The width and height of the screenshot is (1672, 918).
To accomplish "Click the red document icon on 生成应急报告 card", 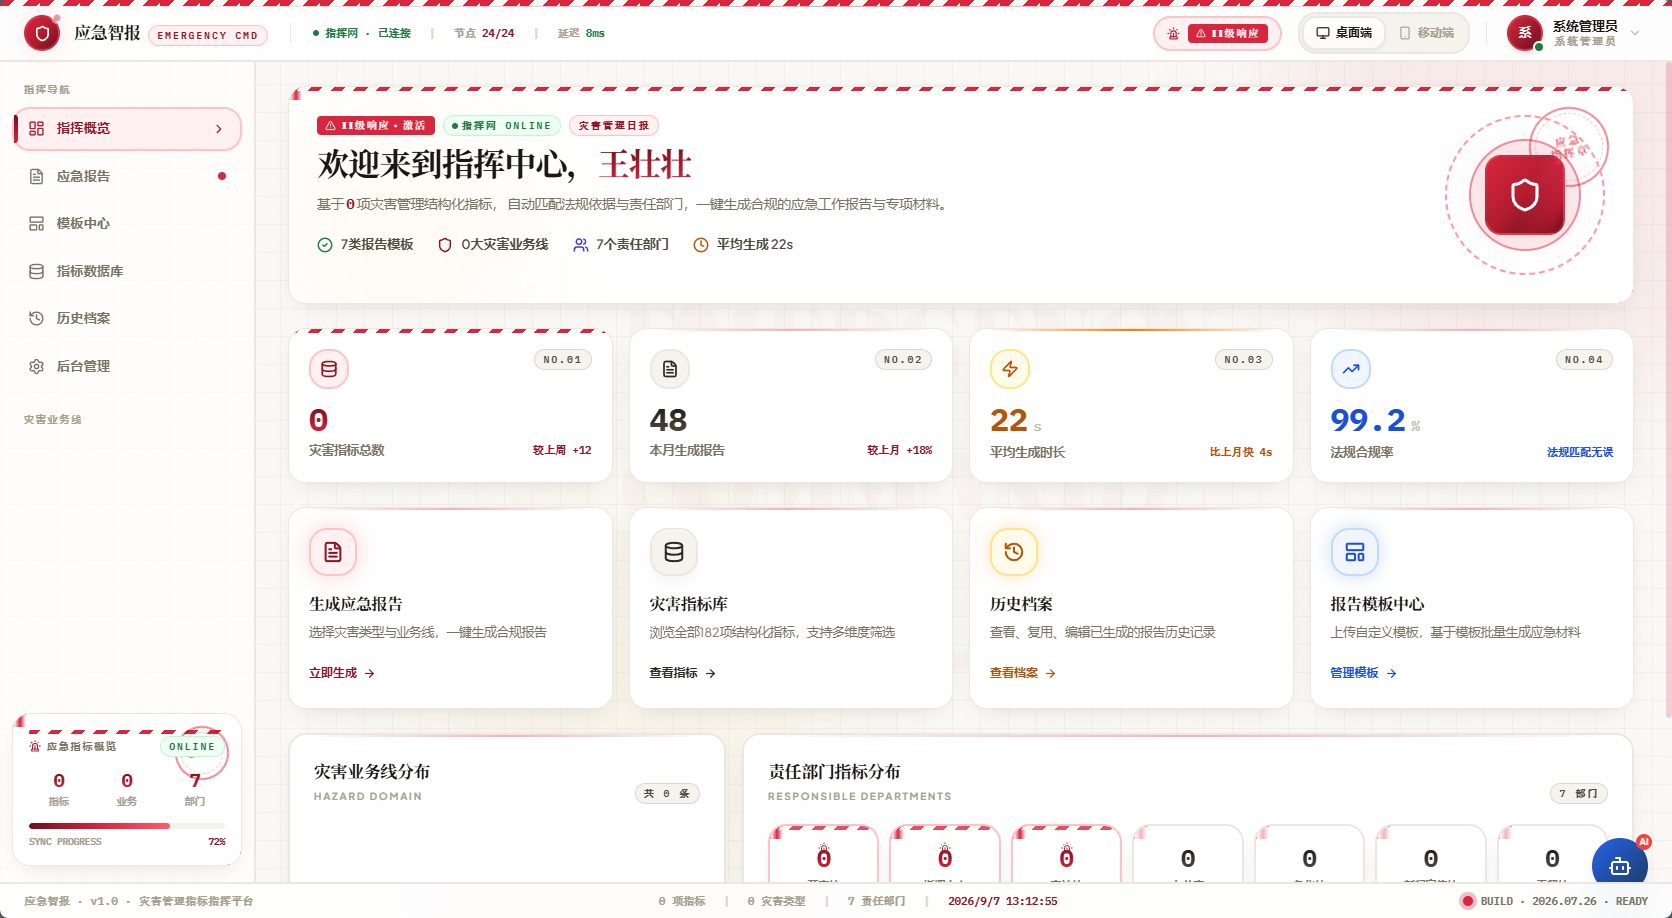I will coord(333,552).
